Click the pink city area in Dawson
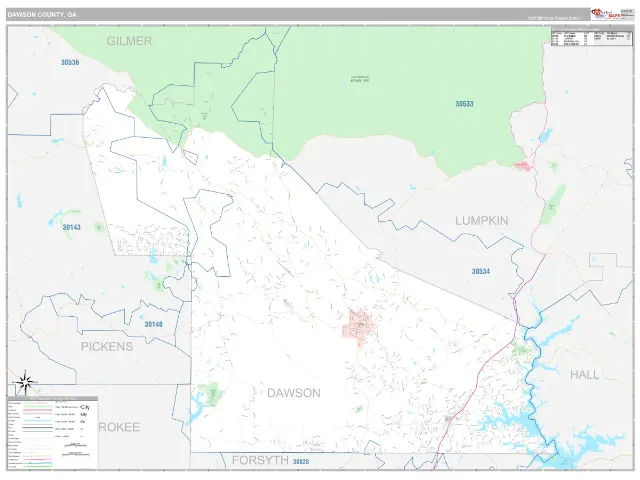The width and height of the screenshot is (640, 480). tap(358, 327)
